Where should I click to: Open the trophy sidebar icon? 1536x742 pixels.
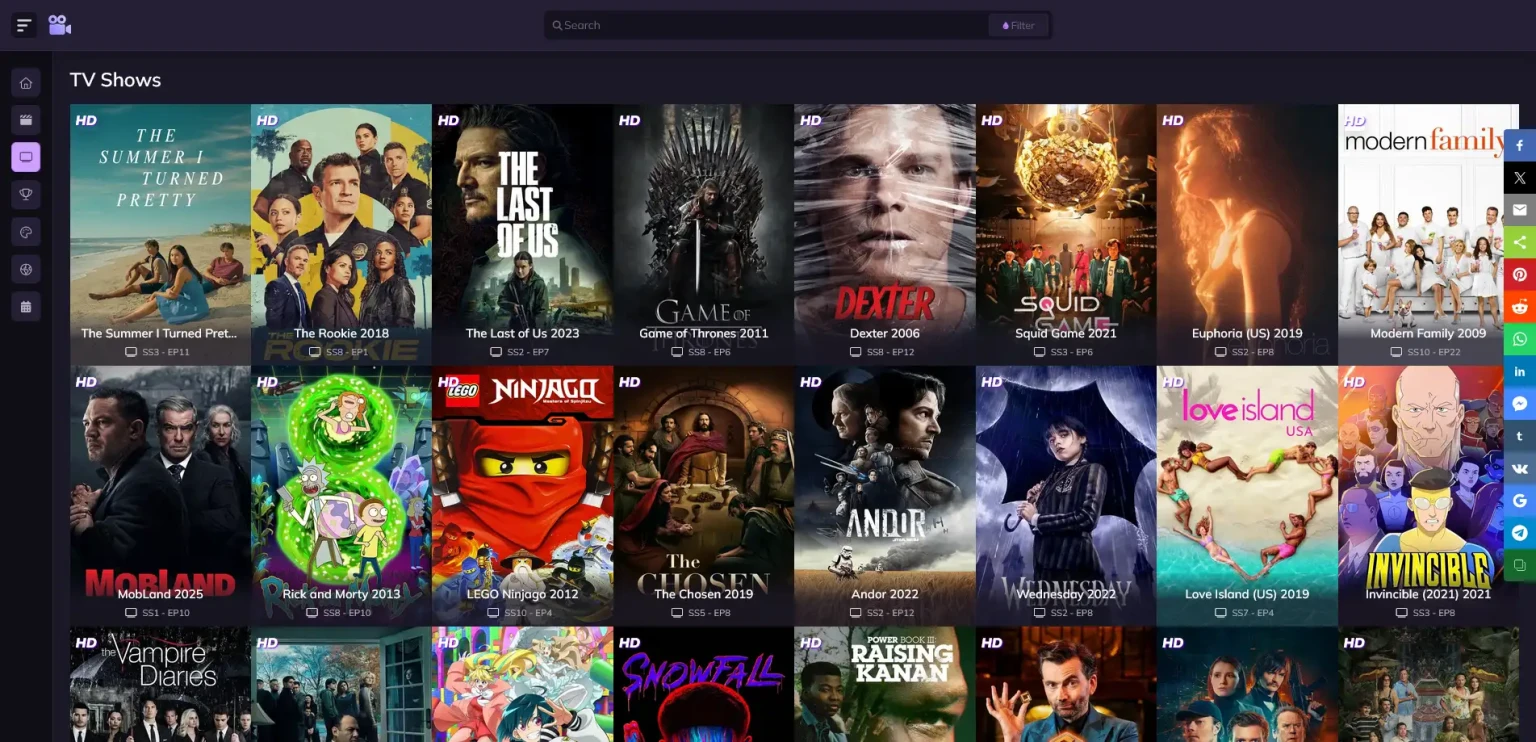(x=26, y=195)
